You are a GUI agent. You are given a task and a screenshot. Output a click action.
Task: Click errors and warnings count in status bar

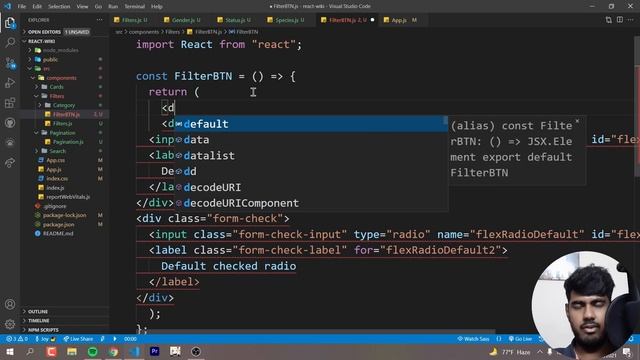click(x=17, y=339)
